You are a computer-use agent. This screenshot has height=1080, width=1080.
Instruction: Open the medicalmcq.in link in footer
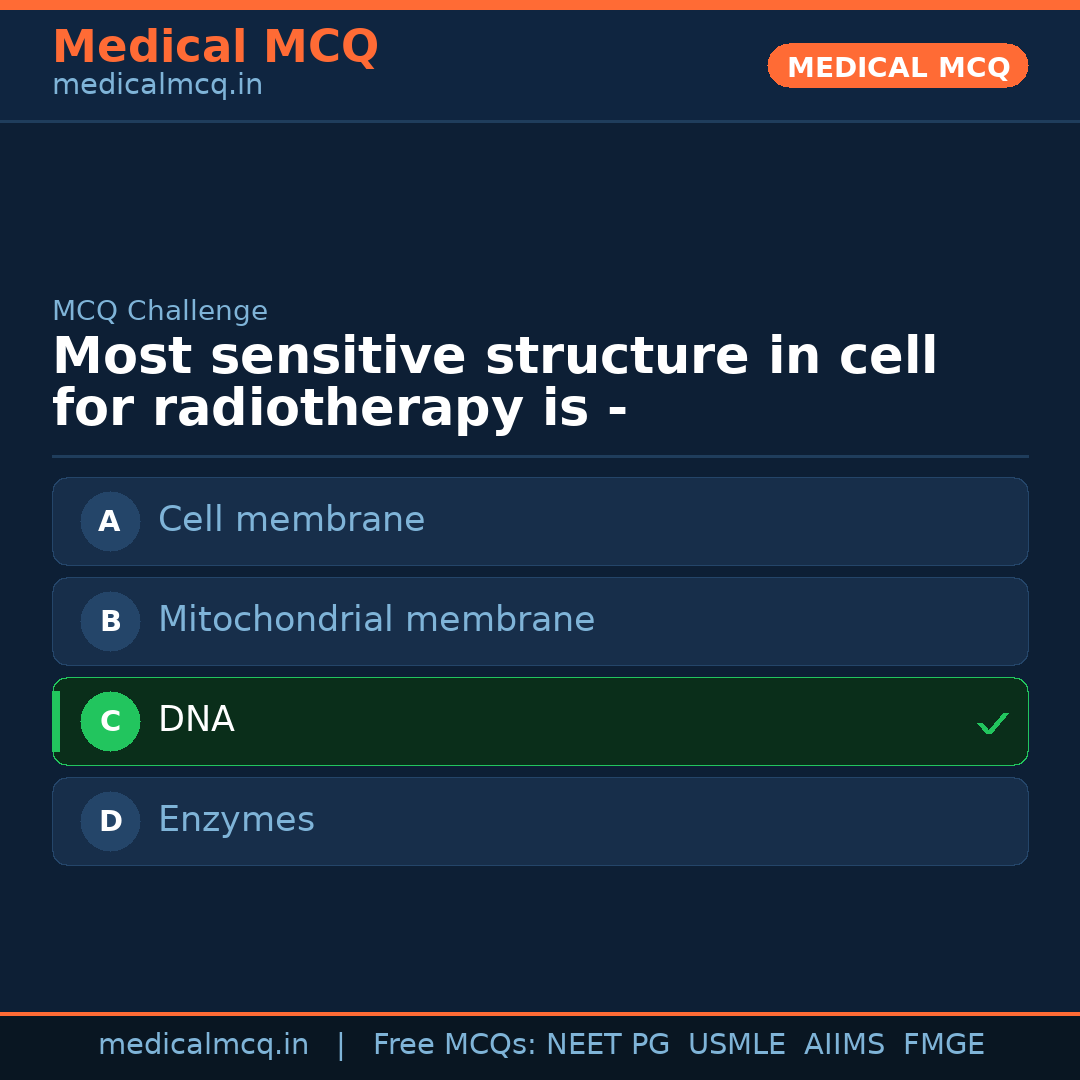pos(203,1045)
